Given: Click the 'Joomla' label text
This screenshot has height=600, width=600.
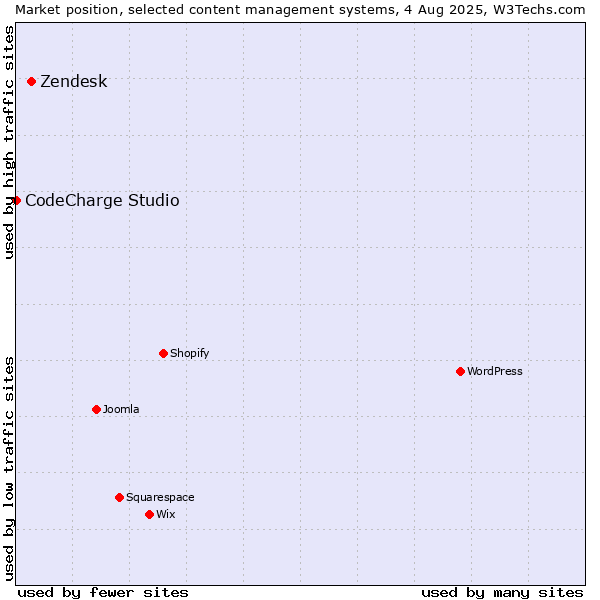Looking at the screenshot, I should tap(121, 409).
